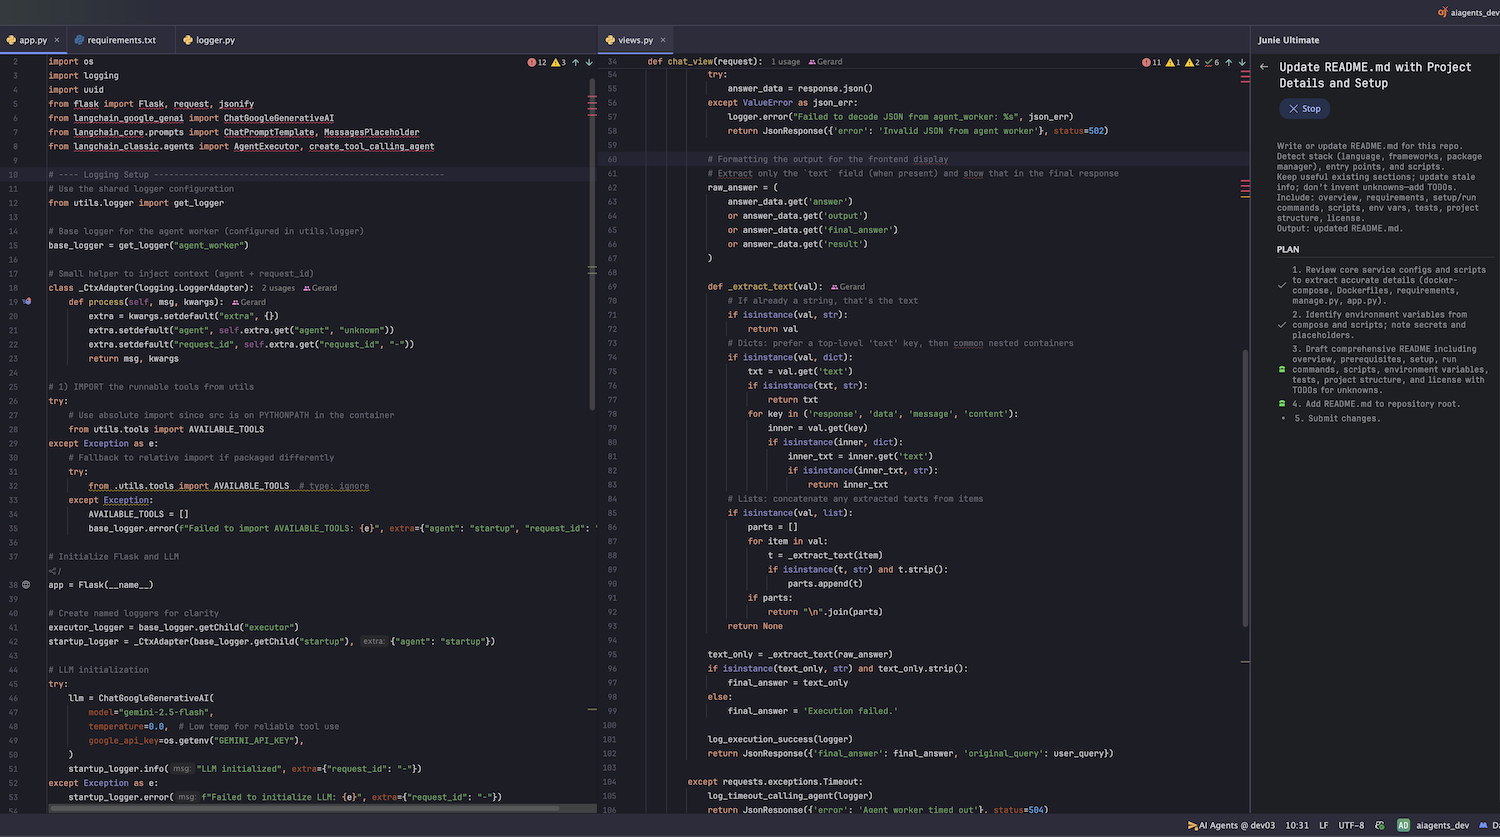Click the '2 usages' hint above _CtxAdapter class
This screenshot has width=1500, height=837.
(278, 288)
